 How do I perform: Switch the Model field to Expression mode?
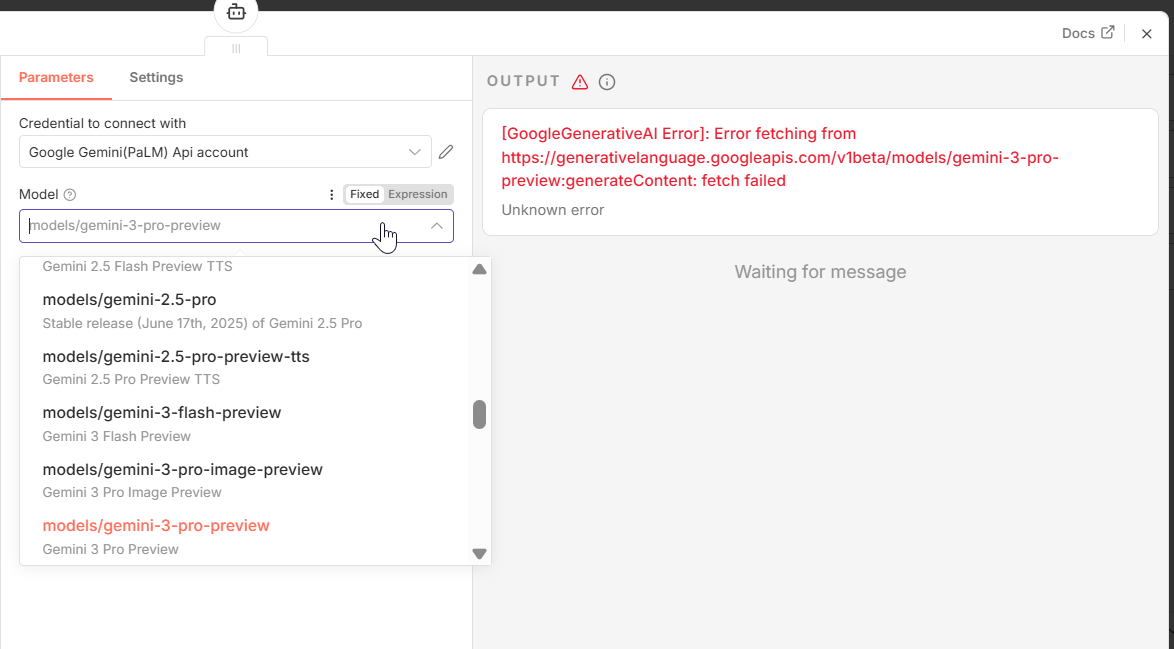[417, 194]
